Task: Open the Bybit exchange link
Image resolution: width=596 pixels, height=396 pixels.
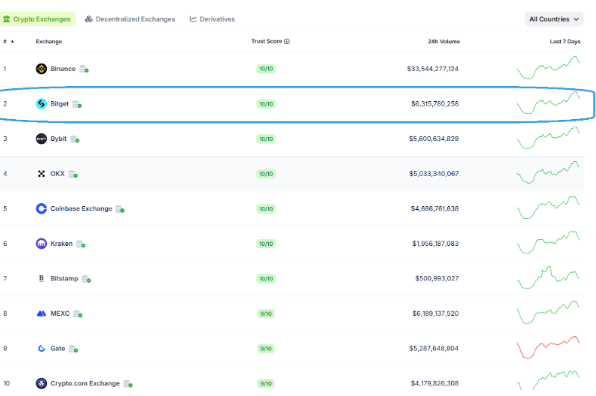Action: [59, 139]
